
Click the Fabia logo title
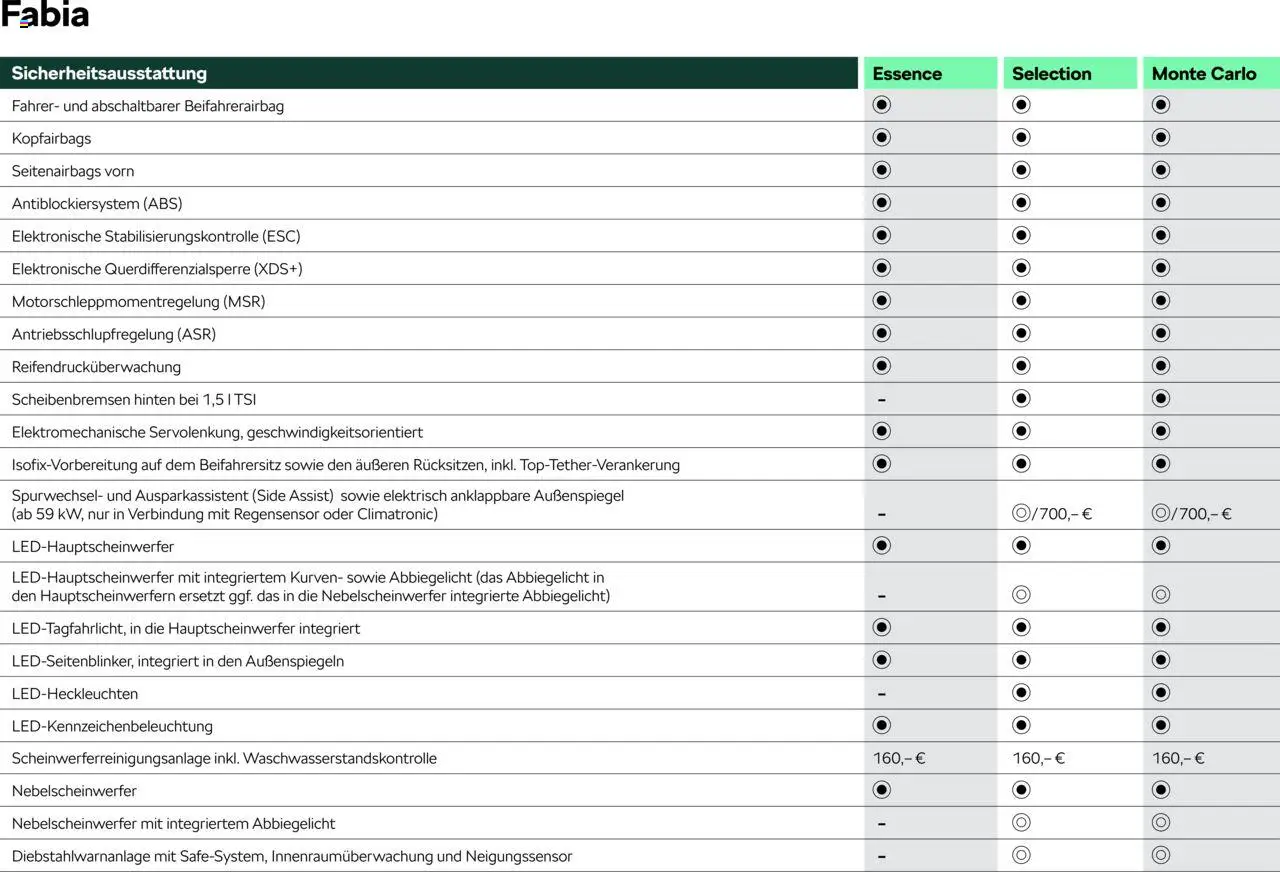45,16
